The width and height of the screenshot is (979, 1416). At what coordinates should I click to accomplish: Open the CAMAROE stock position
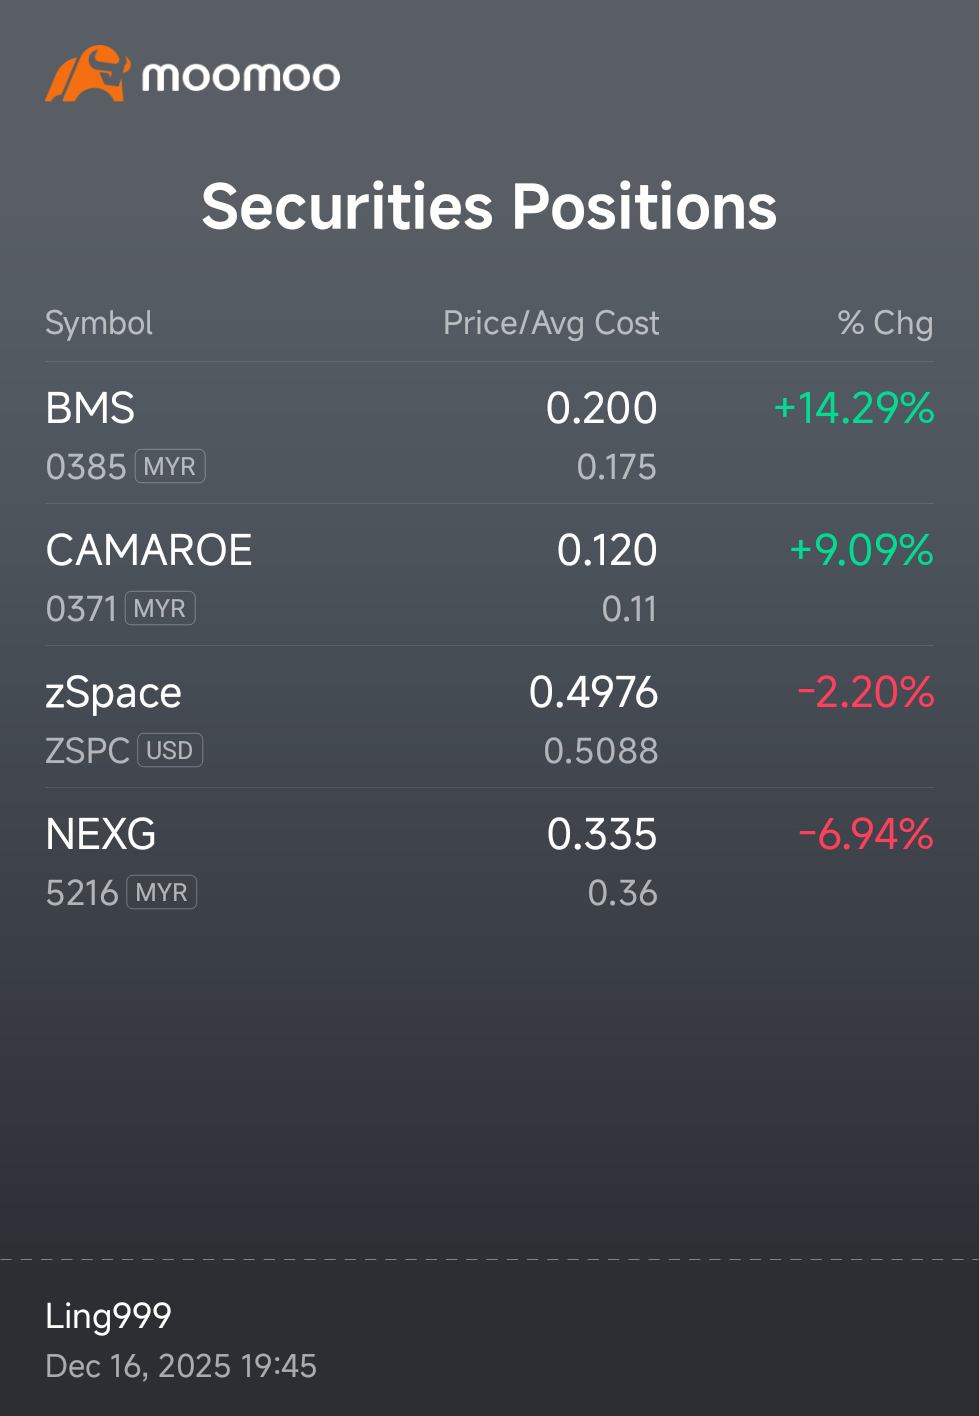pyautogui.click(x=489, y=575)
